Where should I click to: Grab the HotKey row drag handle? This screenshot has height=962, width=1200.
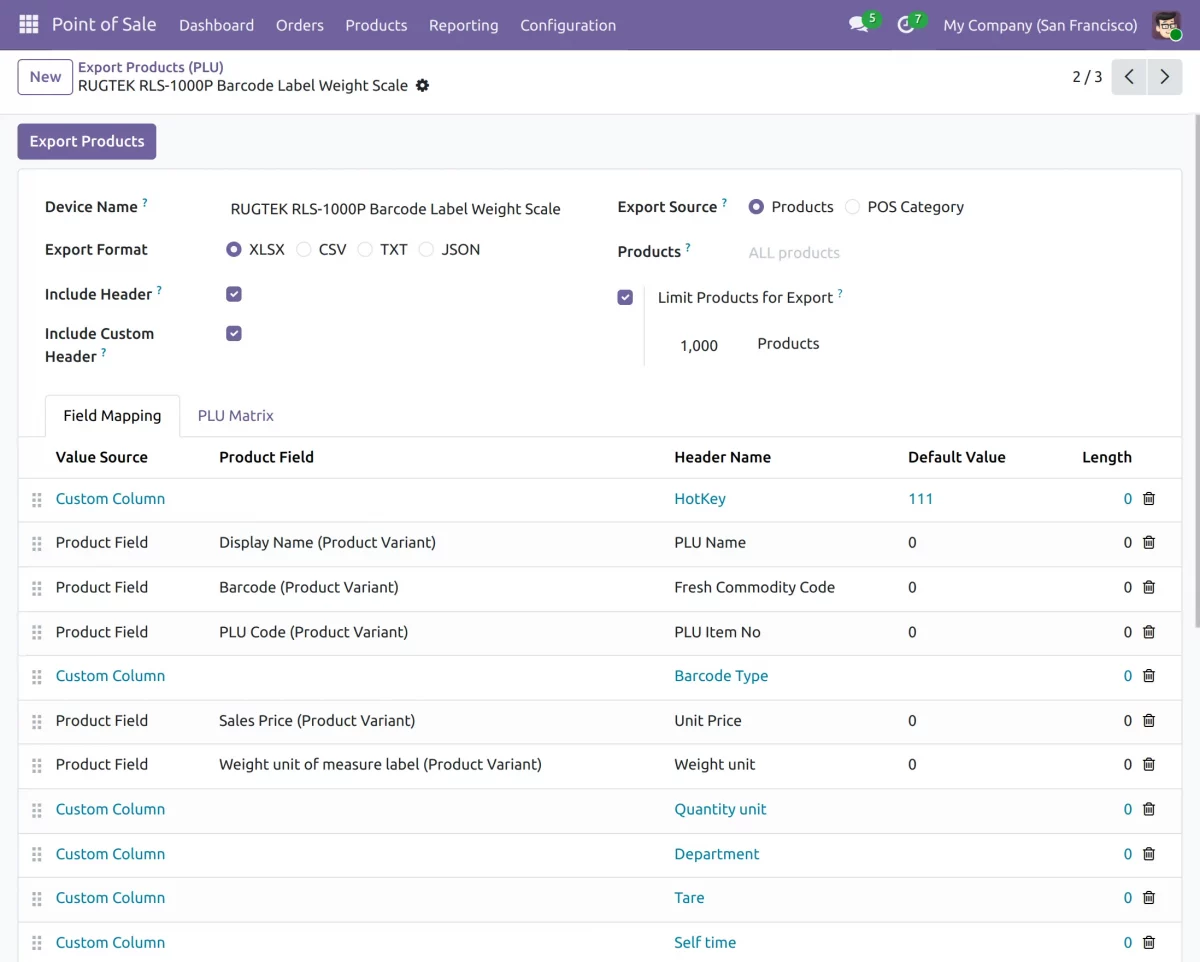pos(37,500)
